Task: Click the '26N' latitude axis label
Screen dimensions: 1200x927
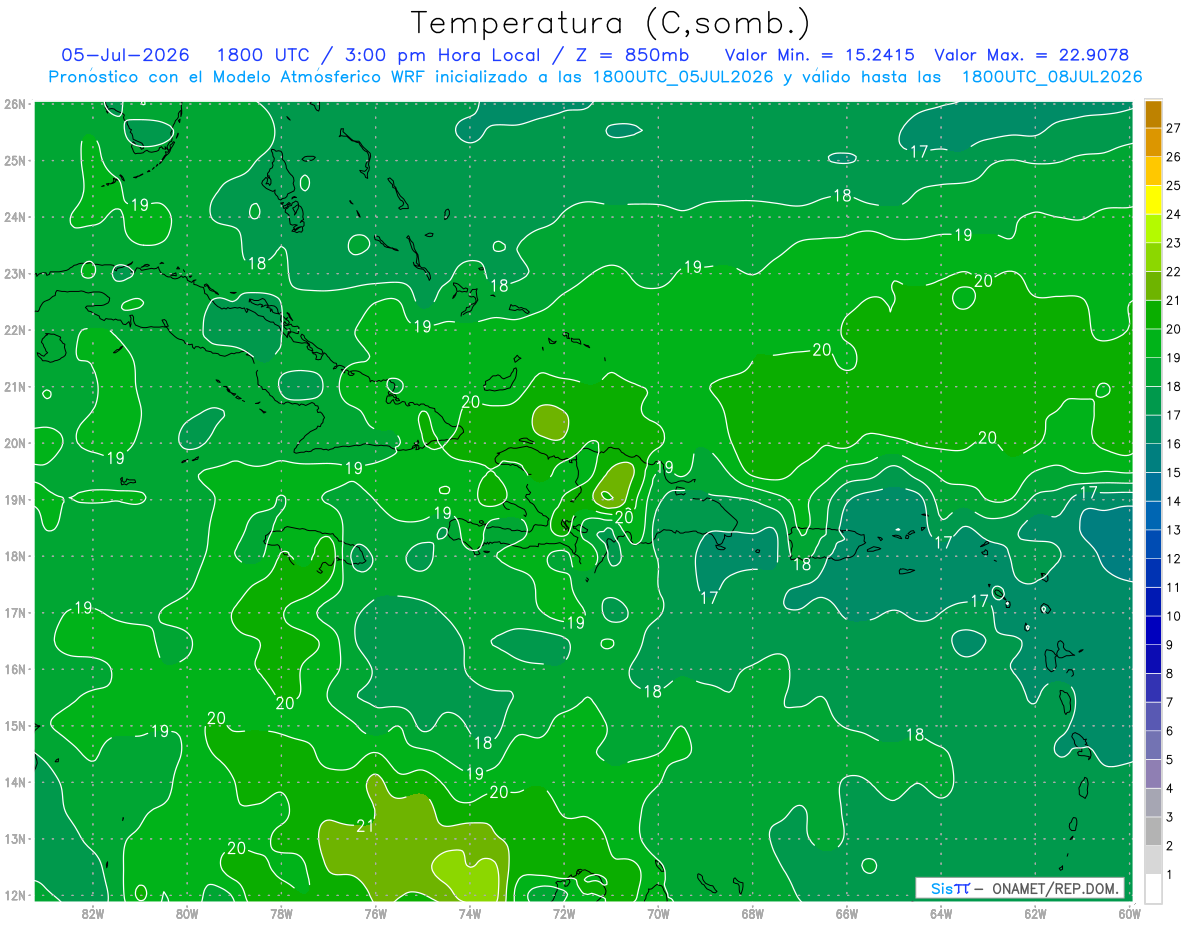Action: point(14,104)
